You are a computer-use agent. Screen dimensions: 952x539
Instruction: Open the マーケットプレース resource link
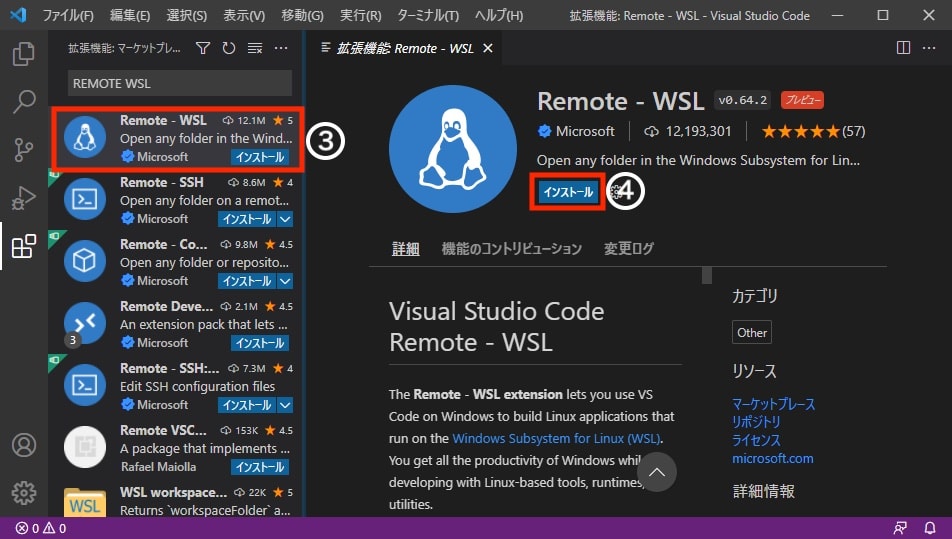point(774,404)
